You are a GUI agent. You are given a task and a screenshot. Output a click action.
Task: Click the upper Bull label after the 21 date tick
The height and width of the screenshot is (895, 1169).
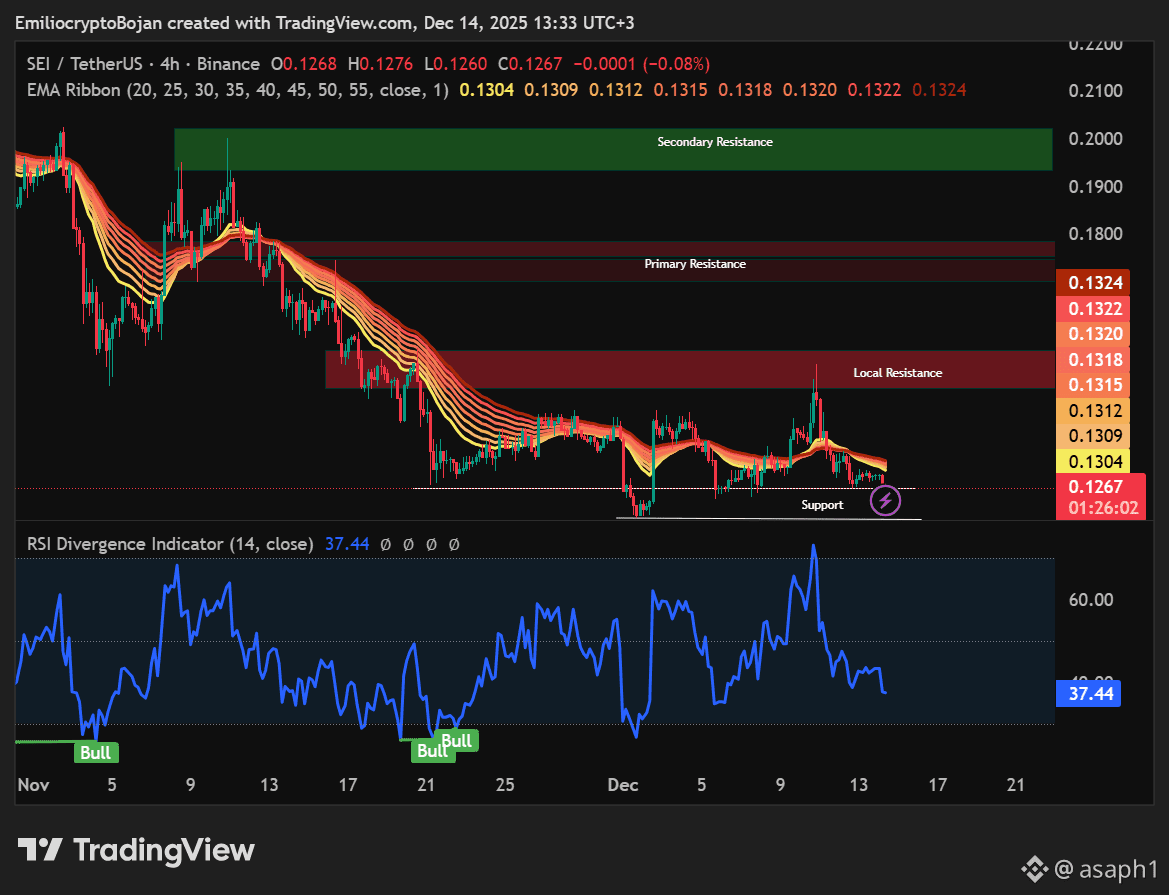tap(457, 741)
